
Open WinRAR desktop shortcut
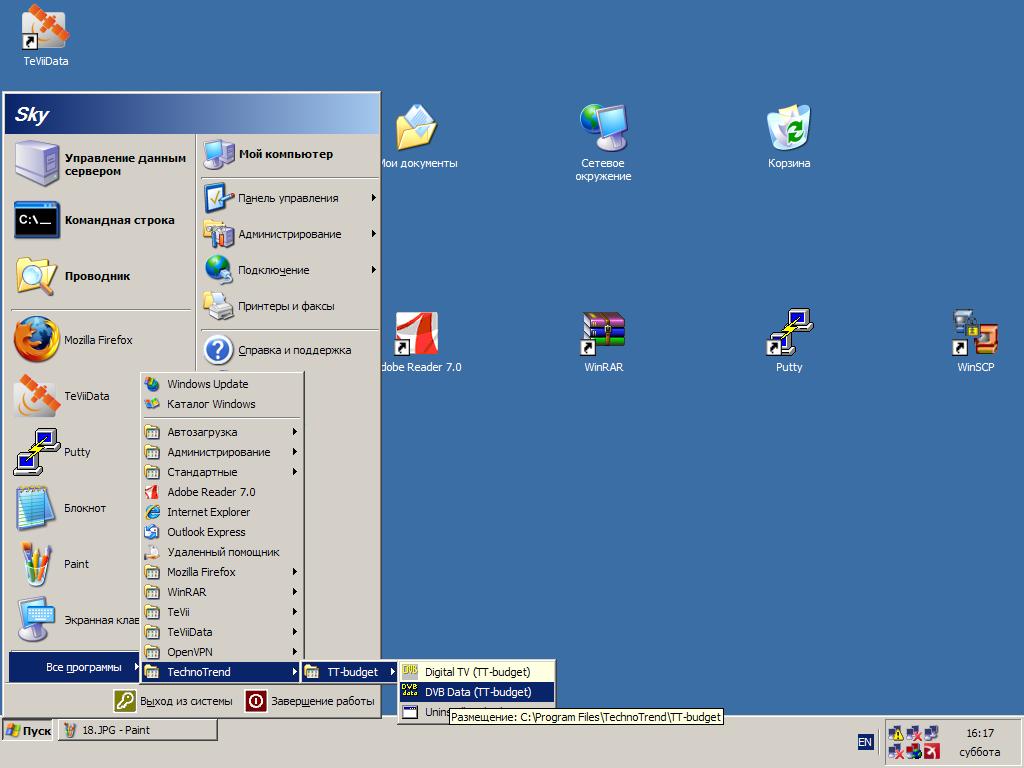point(603,341)
